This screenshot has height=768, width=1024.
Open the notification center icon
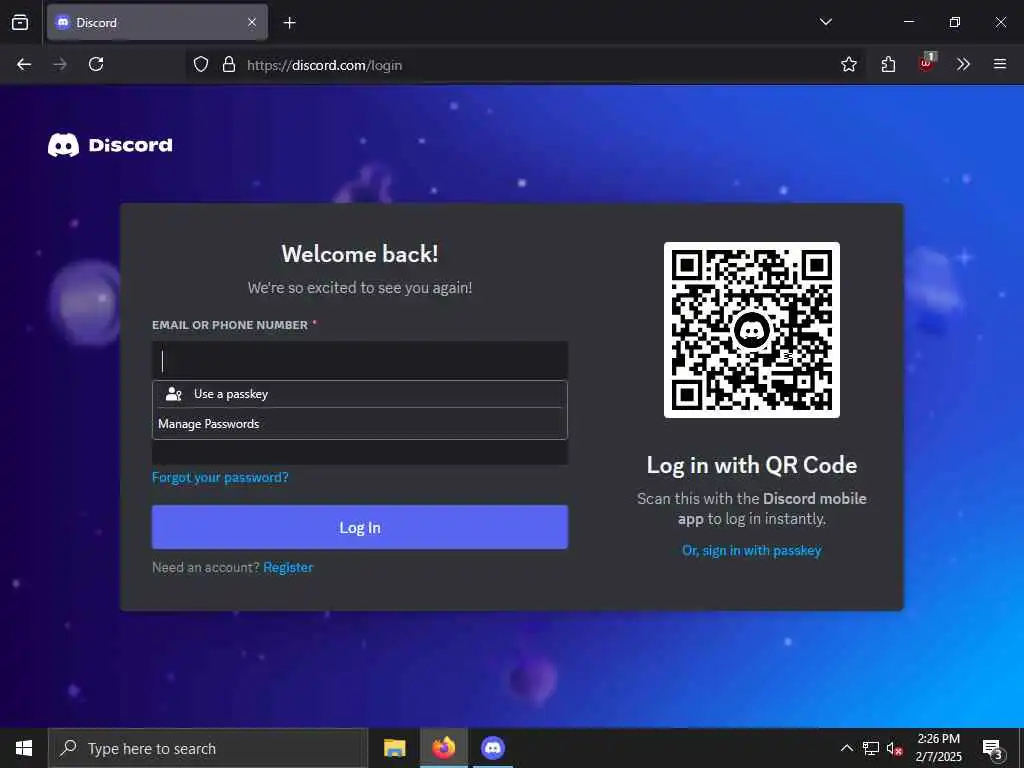point(993,748)
